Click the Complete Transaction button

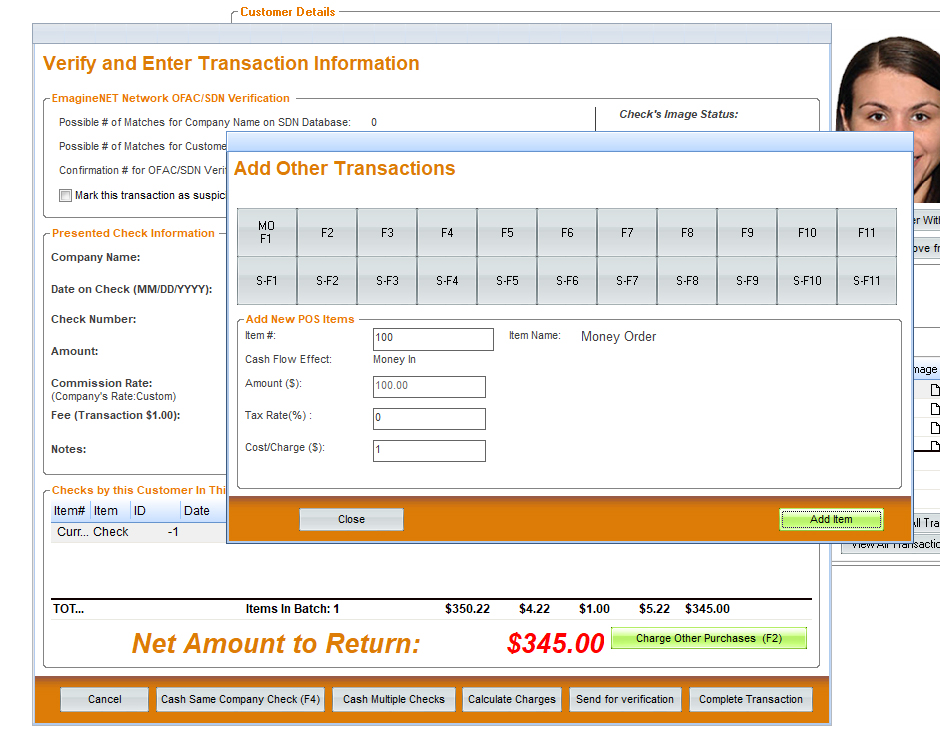point(750,700)
